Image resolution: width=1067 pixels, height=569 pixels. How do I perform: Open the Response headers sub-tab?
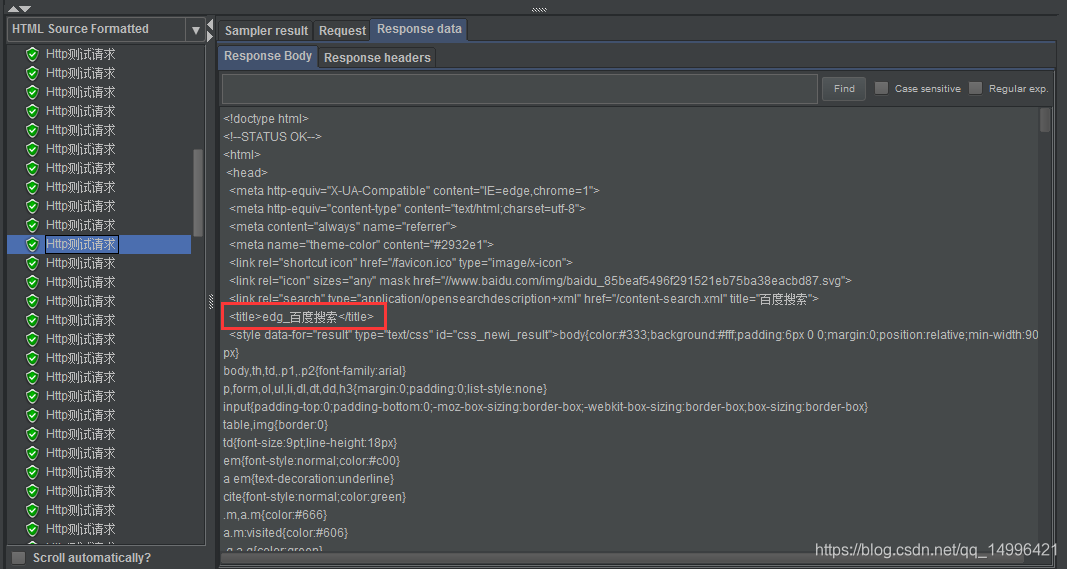(x=377, y=58)
